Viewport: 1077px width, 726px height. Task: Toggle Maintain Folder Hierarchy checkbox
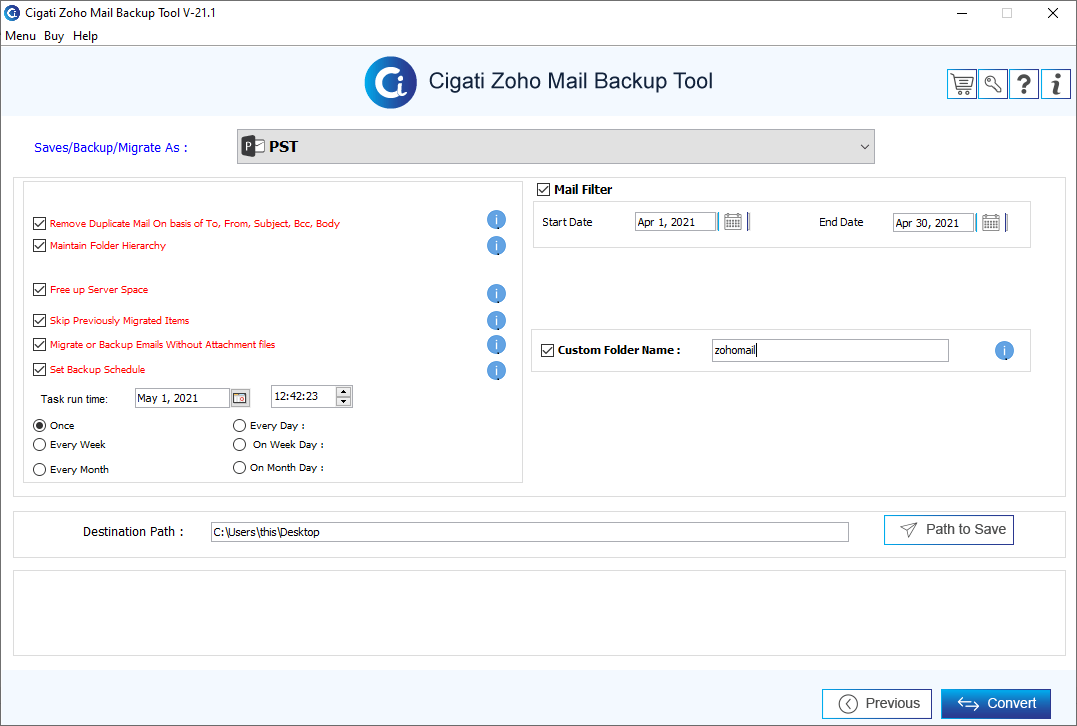pos(39,245)
